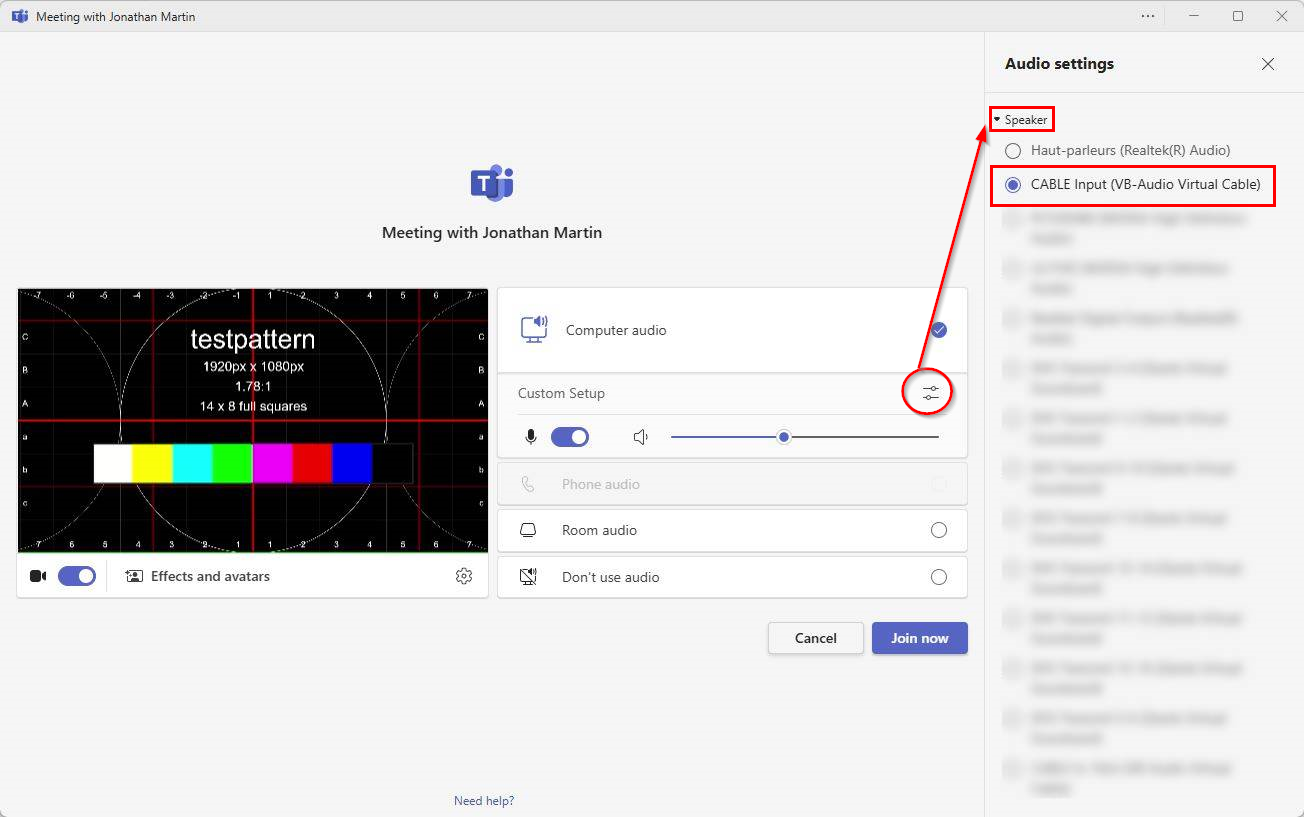Close the Audio settings panel
The width and height of the screenshot is (1304, 817).
point(1268,64)
